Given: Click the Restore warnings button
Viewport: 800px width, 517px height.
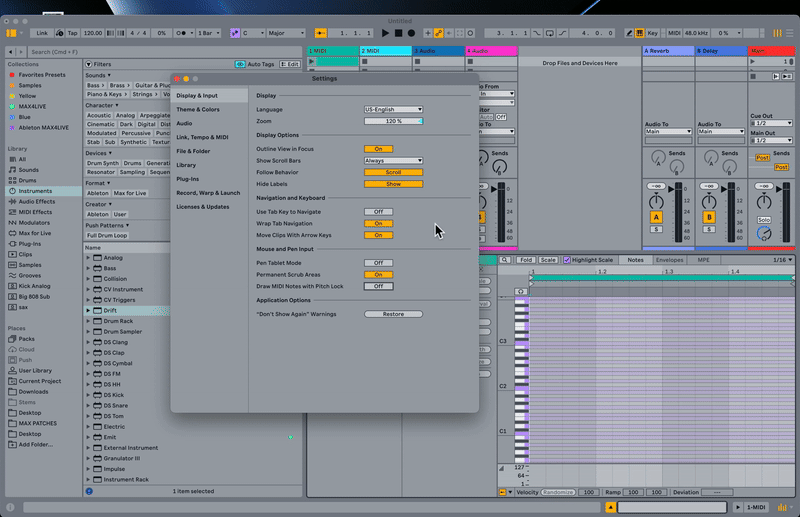Looking at the screenshot, I should tap(393, 314).
